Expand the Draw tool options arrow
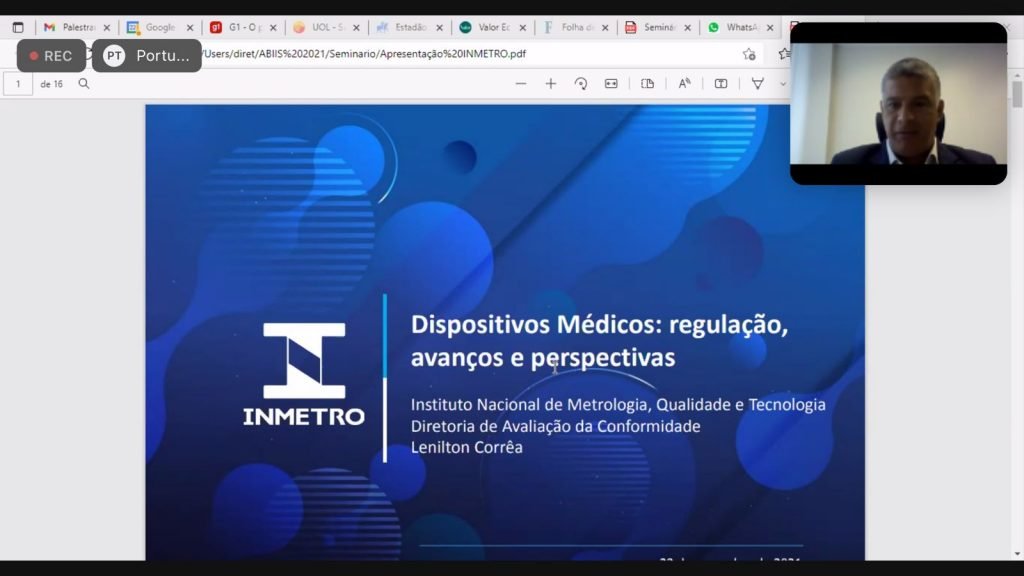Viewport: 1024px width, 576px height. (782, 84)
